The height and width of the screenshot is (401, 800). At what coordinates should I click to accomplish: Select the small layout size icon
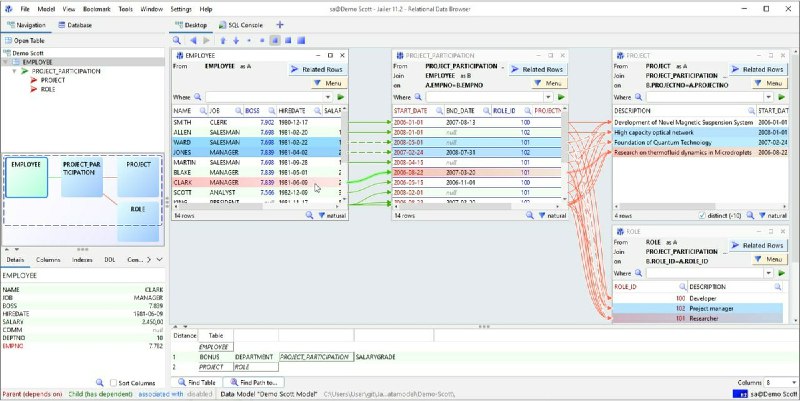[x=262, y=40]
